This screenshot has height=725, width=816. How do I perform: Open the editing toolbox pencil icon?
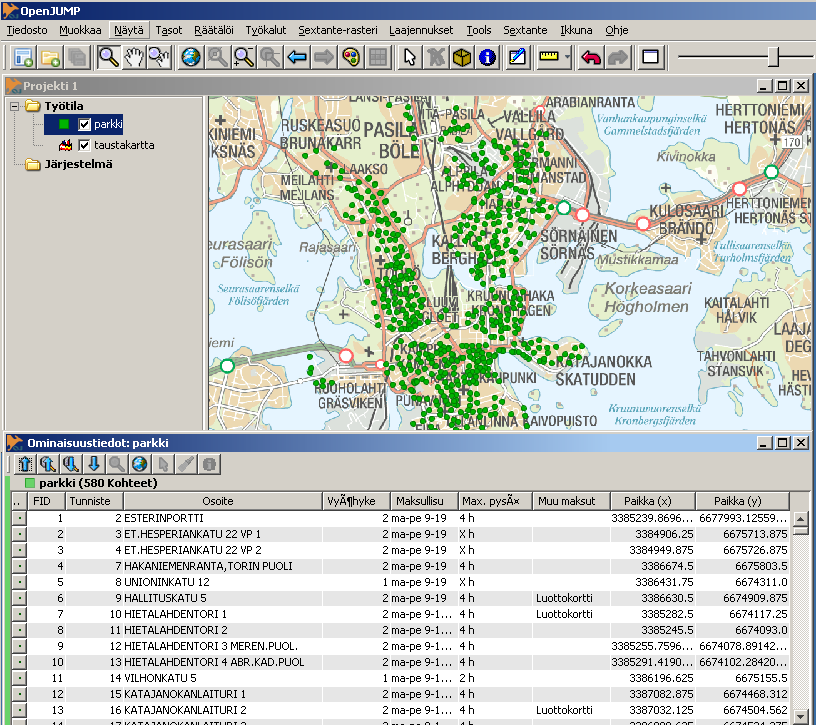point(517,57)
